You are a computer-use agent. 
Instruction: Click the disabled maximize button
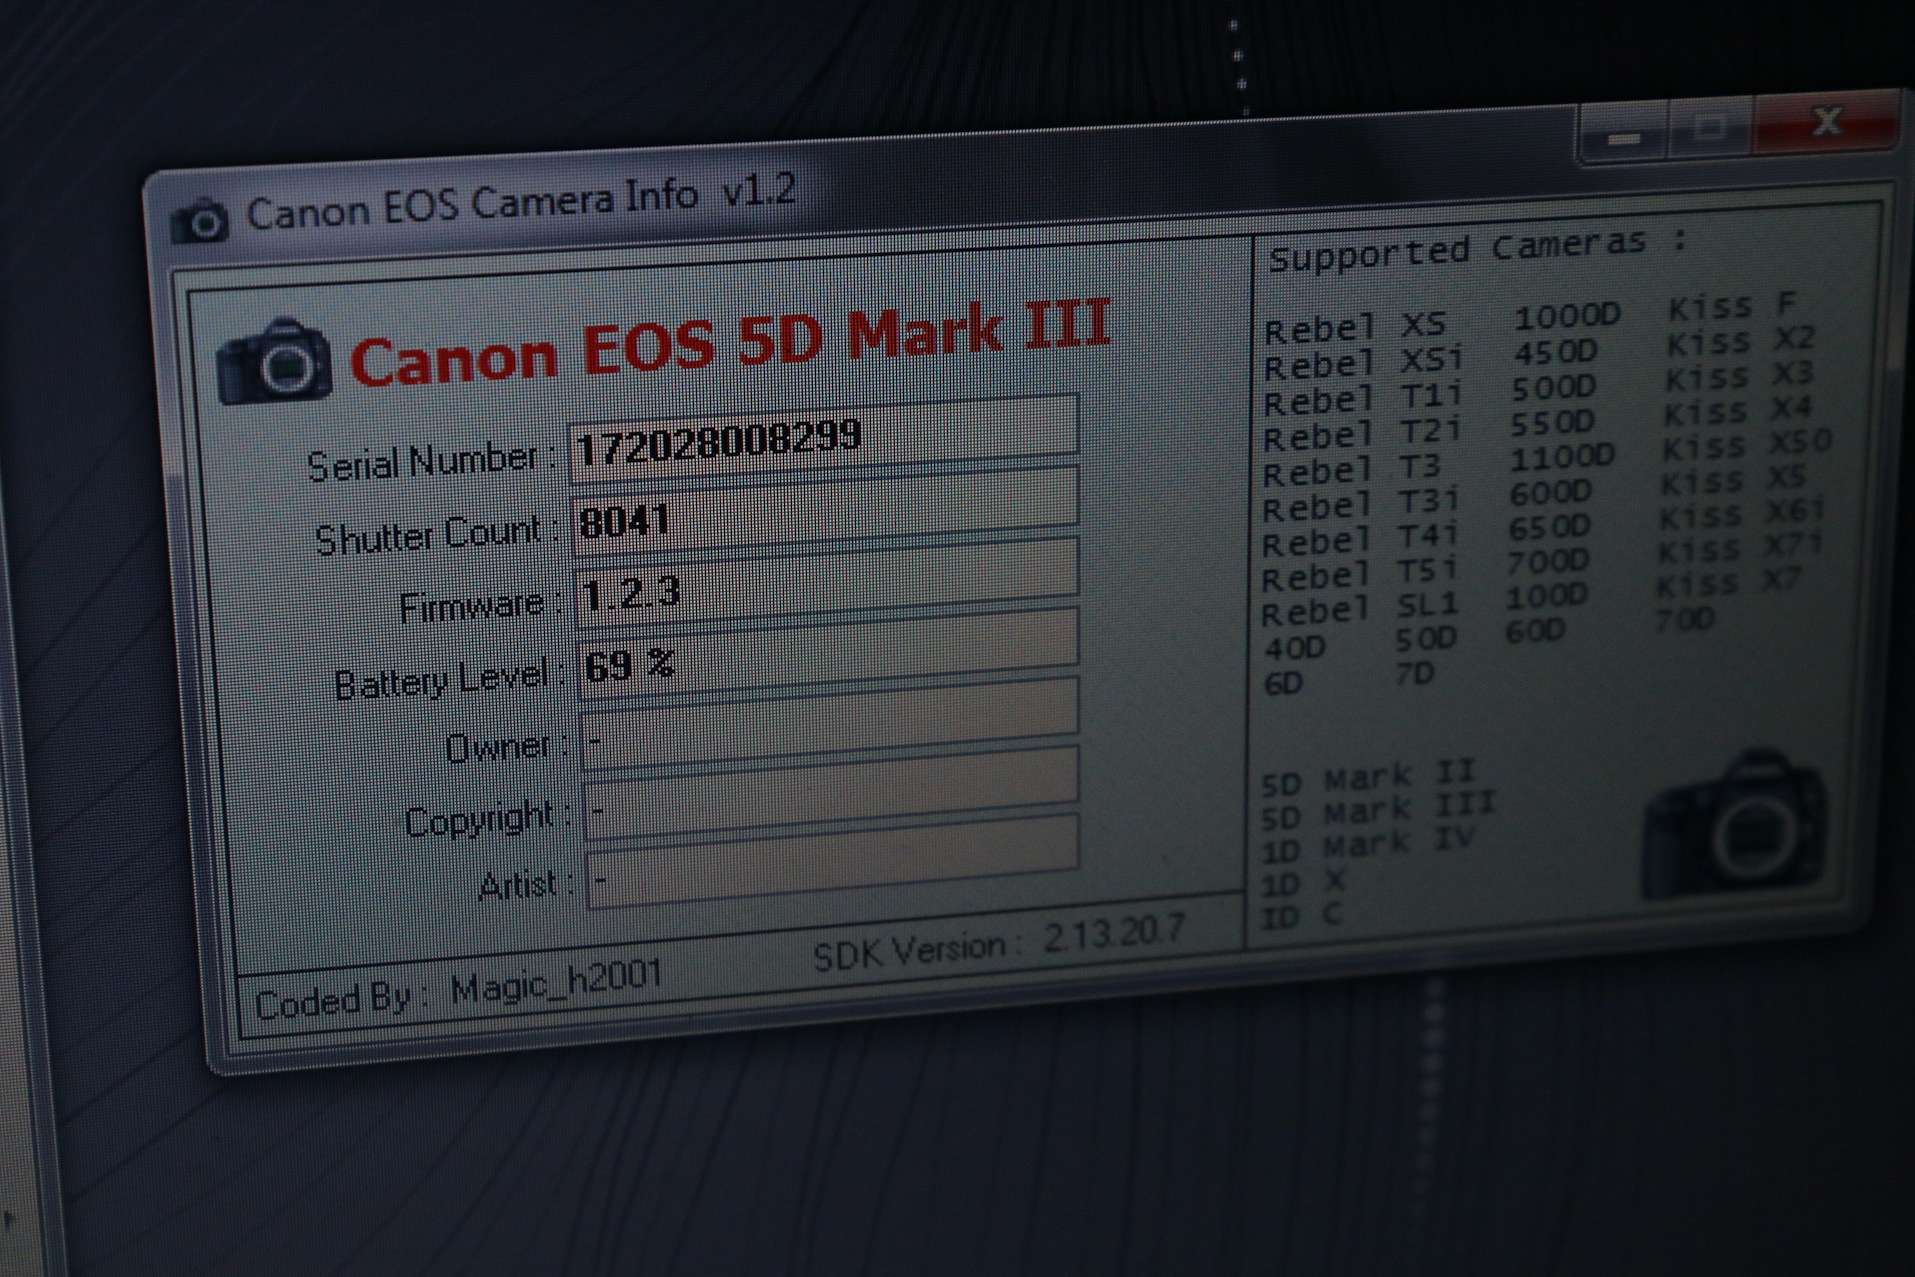(1710, 128)
